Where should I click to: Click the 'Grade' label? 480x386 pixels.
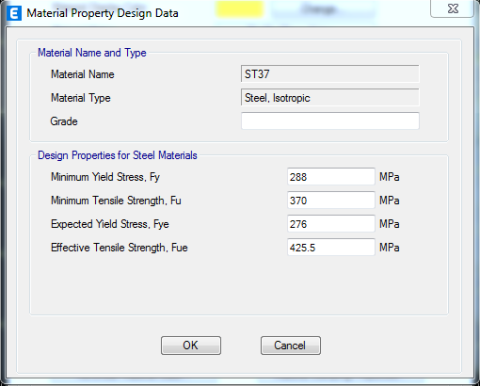(64, 121)
